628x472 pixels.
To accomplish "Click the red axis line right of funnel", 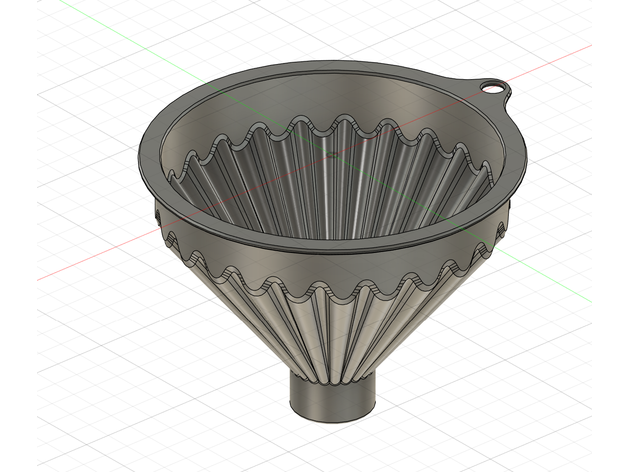I will click(560, 57).
